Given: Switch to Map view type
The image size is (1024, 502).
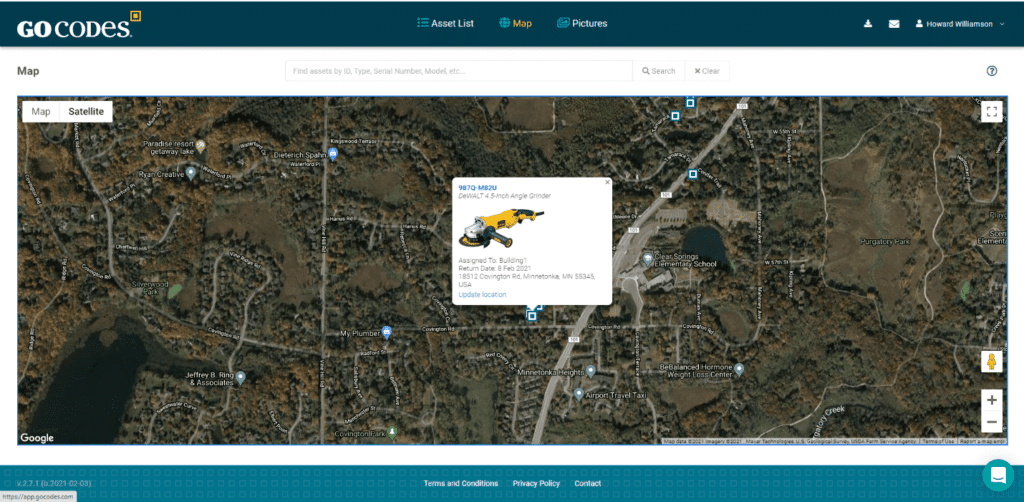Looking at the screenshot, I should (41, 112).
